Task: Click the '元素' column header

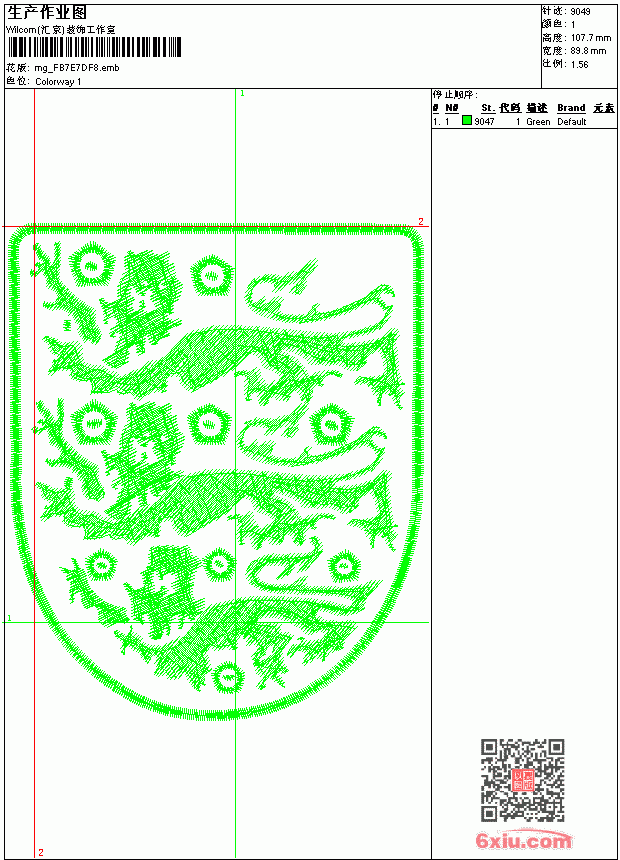Action: tap(604, 108)
